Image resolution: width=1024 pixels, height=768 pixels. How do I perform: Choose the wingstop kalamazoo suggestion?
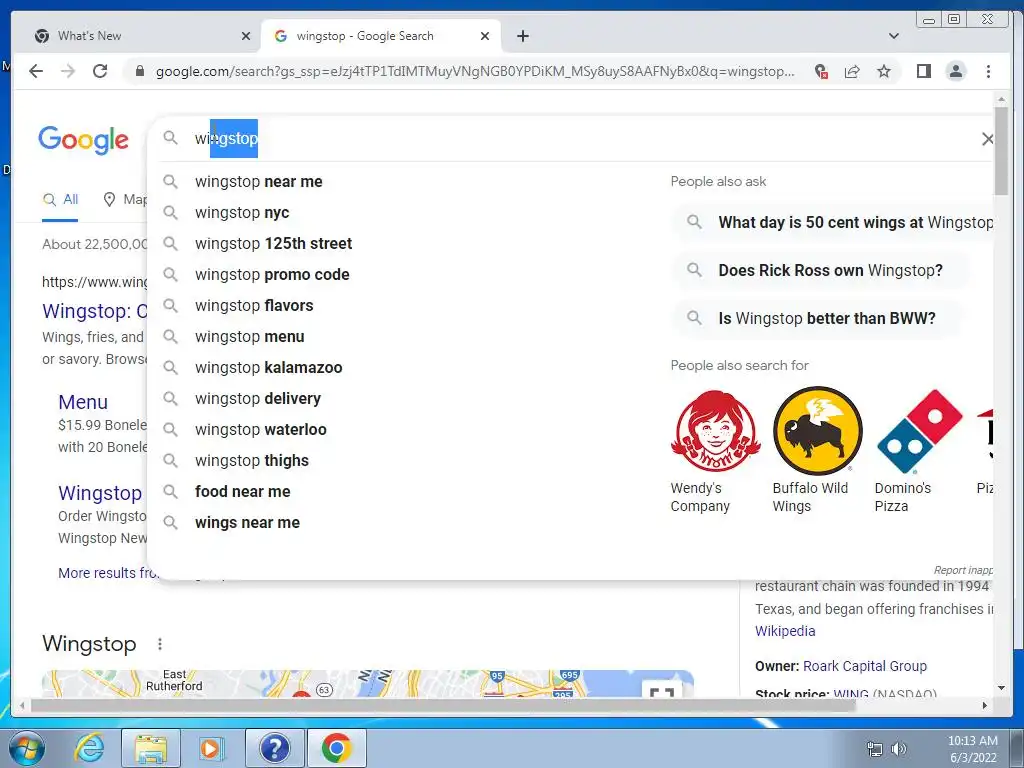pos(268,368)
